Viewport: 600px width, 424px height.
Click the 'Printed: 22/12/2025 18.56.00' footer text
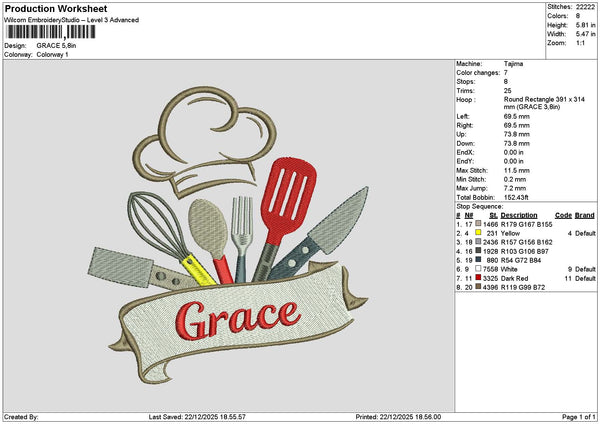point(398,417)
